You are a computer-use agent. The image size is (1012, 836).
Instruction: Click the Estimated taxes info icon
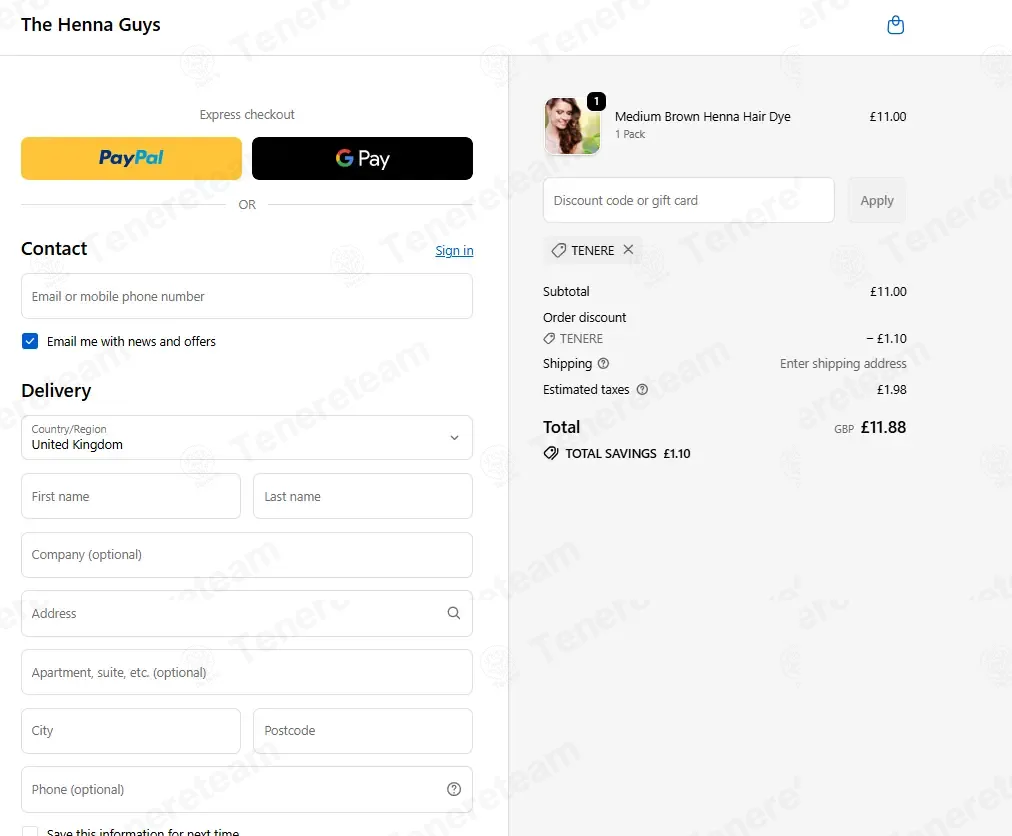642,389
